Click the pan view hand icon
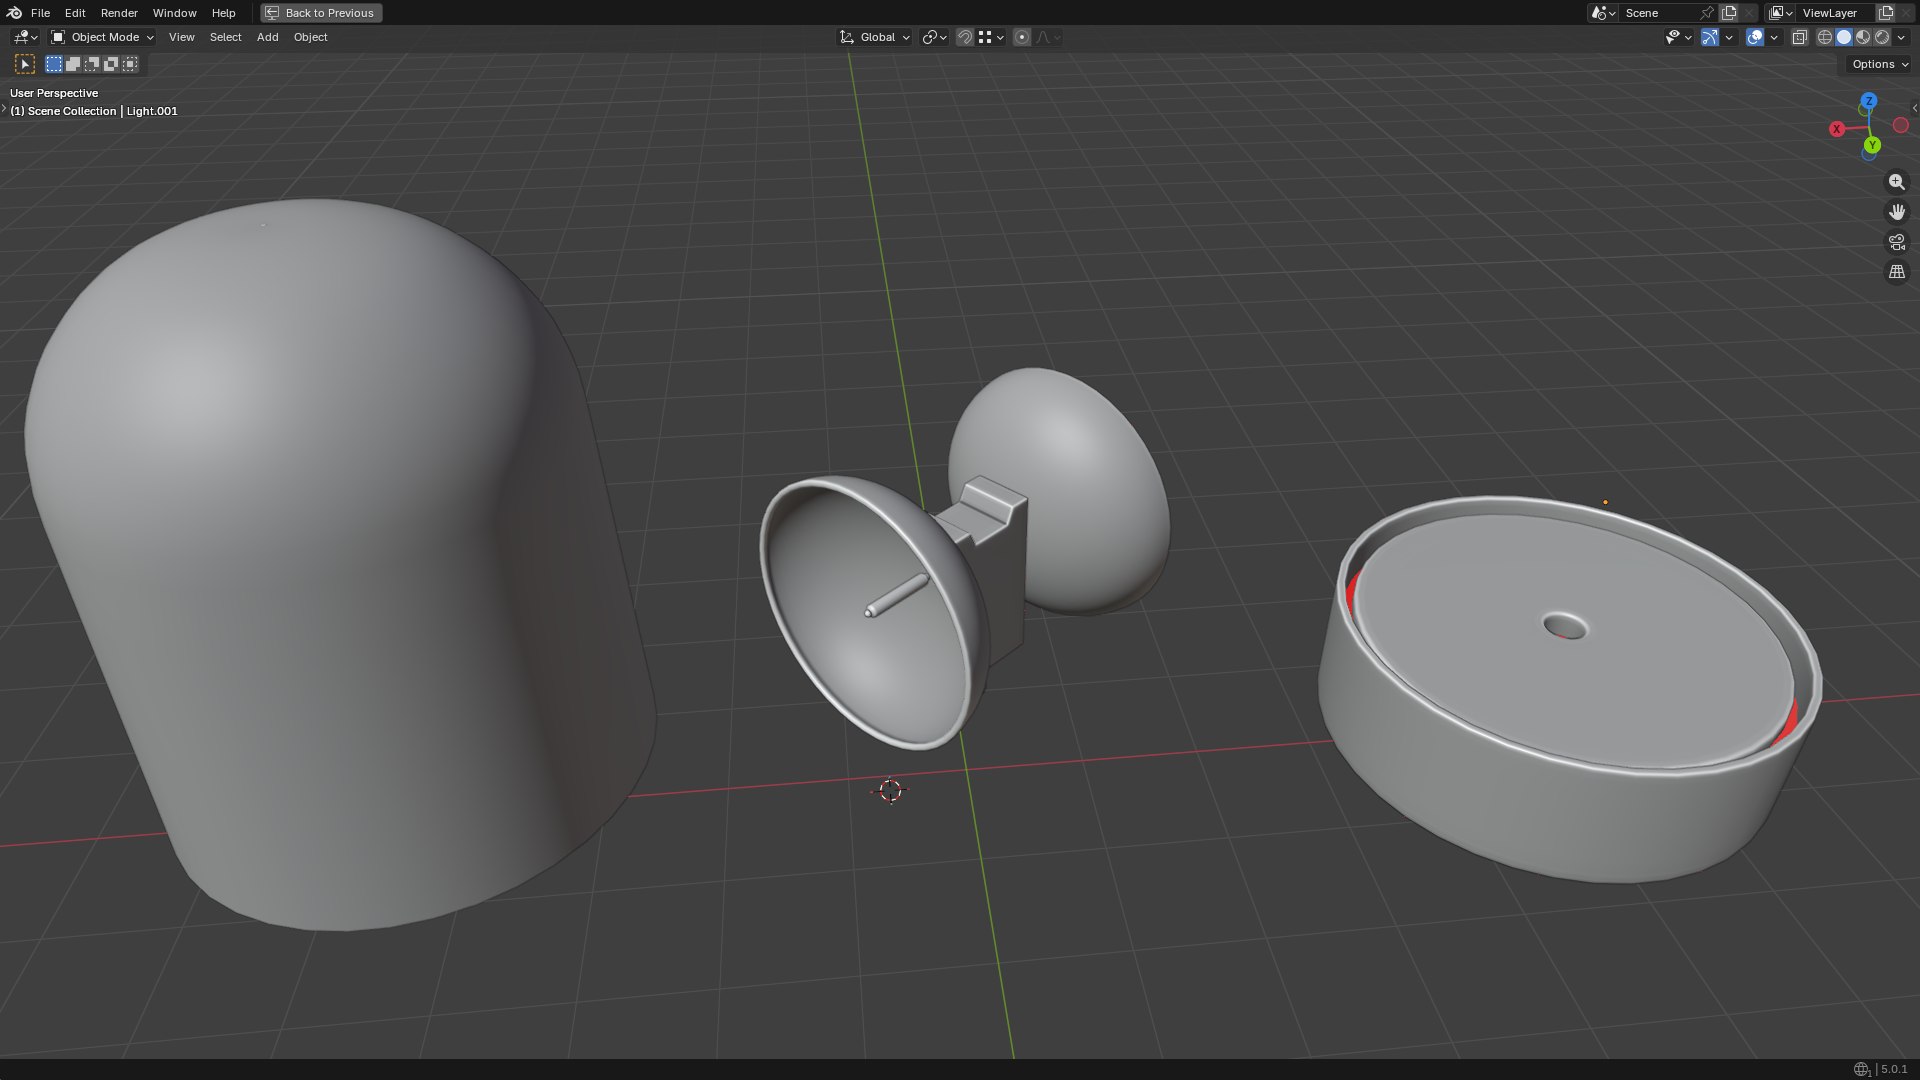This screenshot has height=1080, width=1920. (x=1896, y=212)
